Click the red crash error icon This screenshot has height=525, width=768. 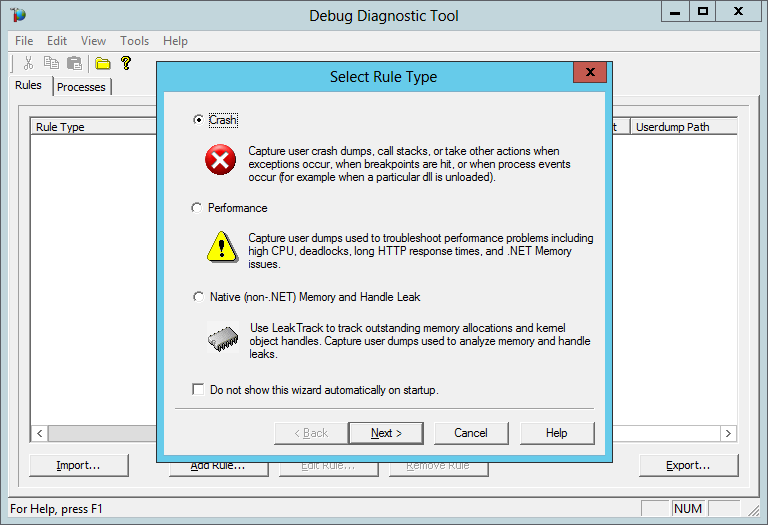pos(220,160)
